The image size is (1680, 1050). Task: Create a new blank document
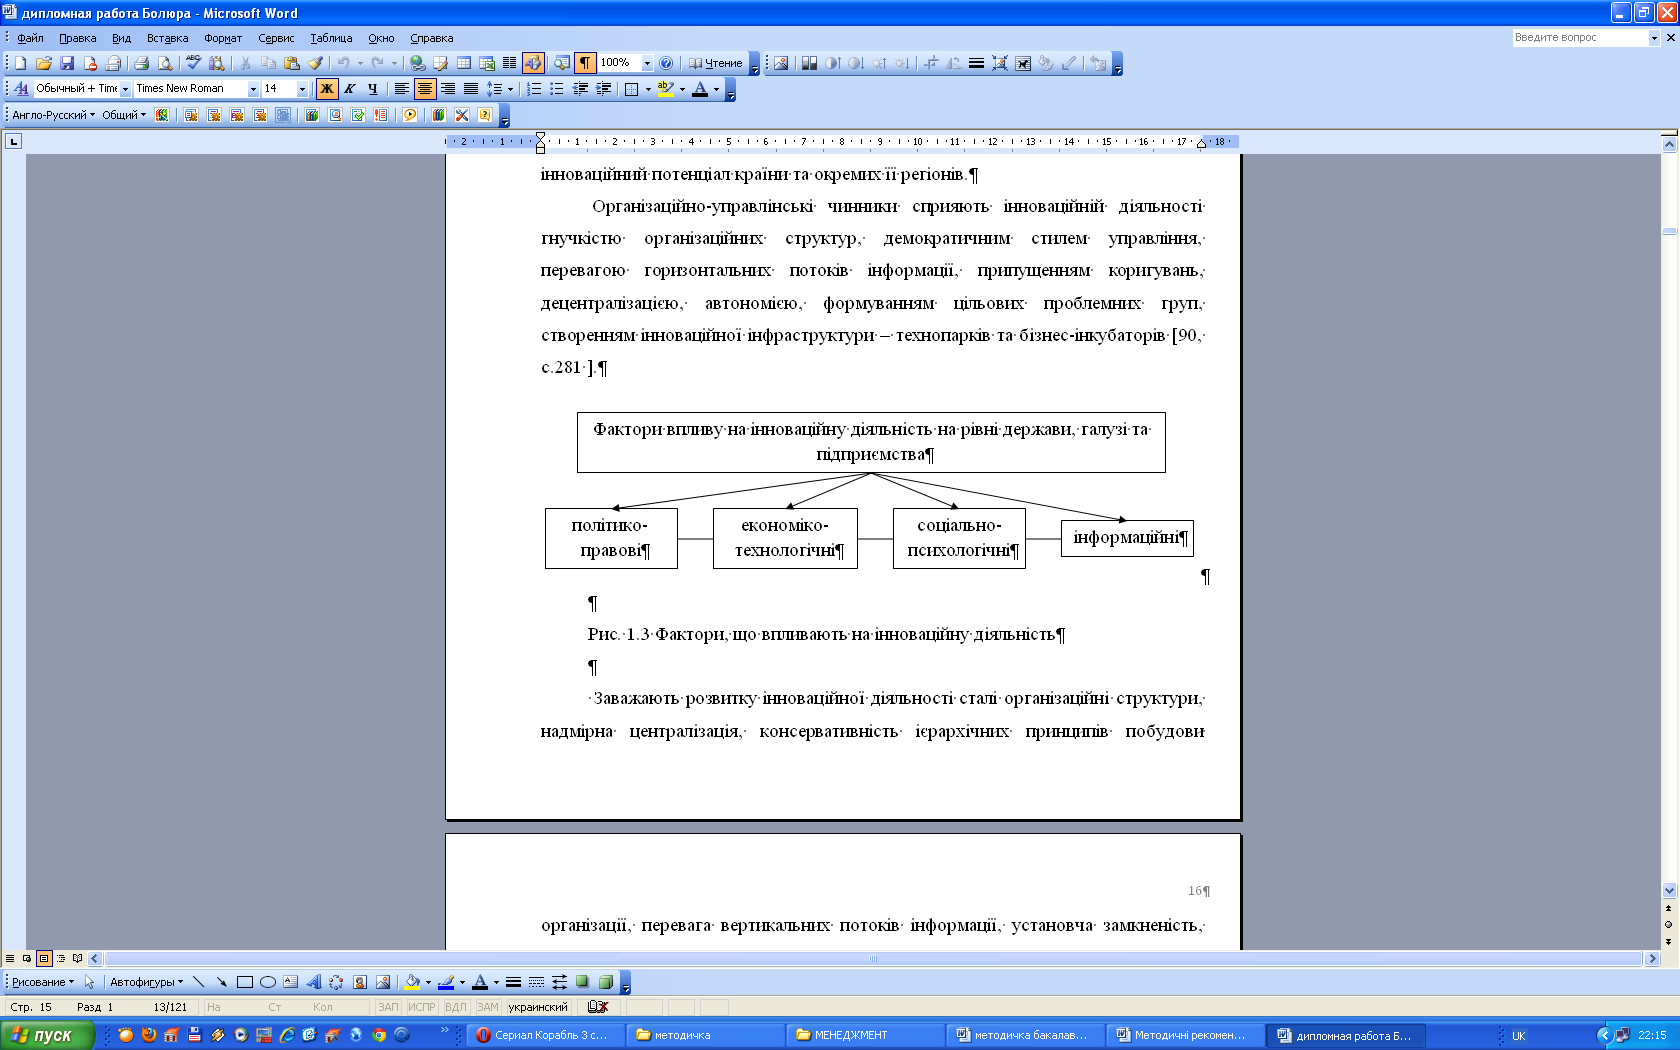coord(21,63)
